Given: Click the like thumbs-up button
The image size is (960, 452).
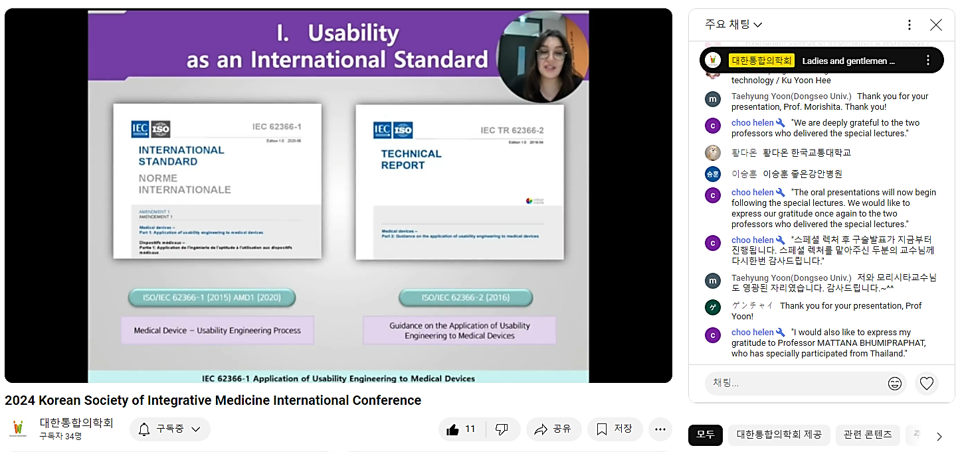Looking at the screenshot, I should [x=461, y=429].
